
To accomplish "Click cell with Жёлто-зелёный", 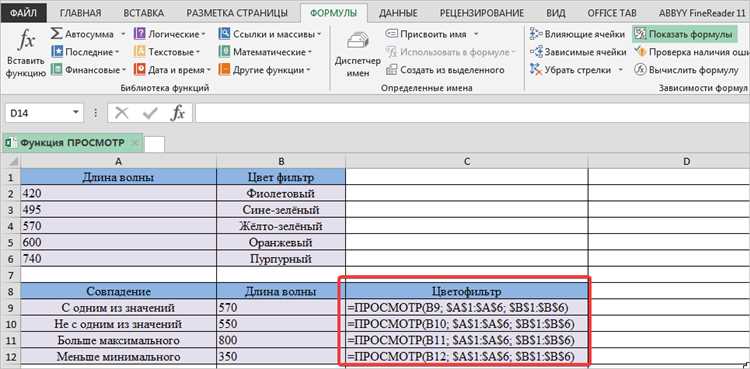I will point(281,226).
